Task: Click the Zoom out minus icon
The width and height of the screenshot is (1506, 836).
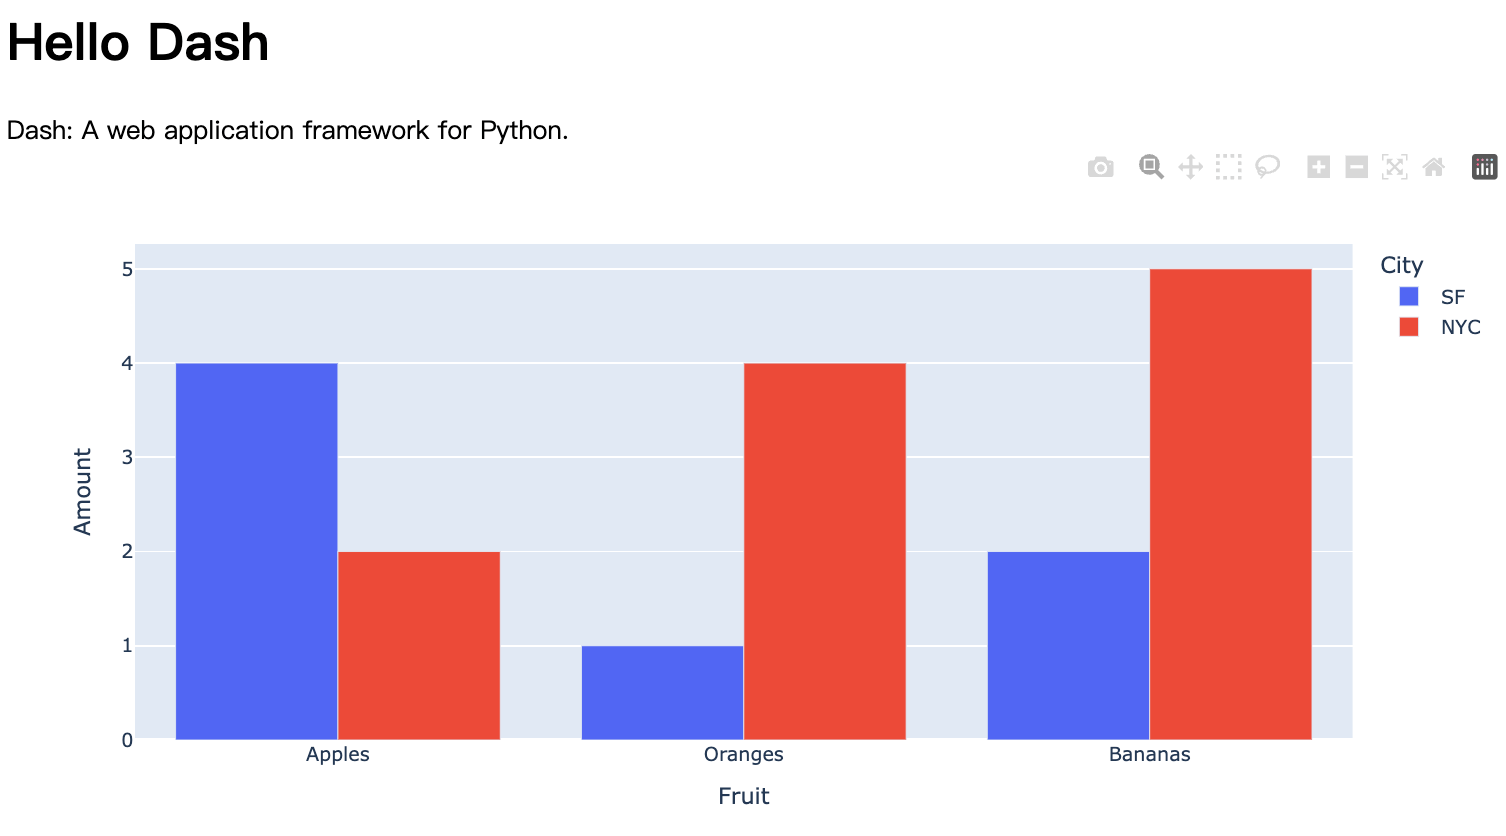Action: [x=1357, y=167]
